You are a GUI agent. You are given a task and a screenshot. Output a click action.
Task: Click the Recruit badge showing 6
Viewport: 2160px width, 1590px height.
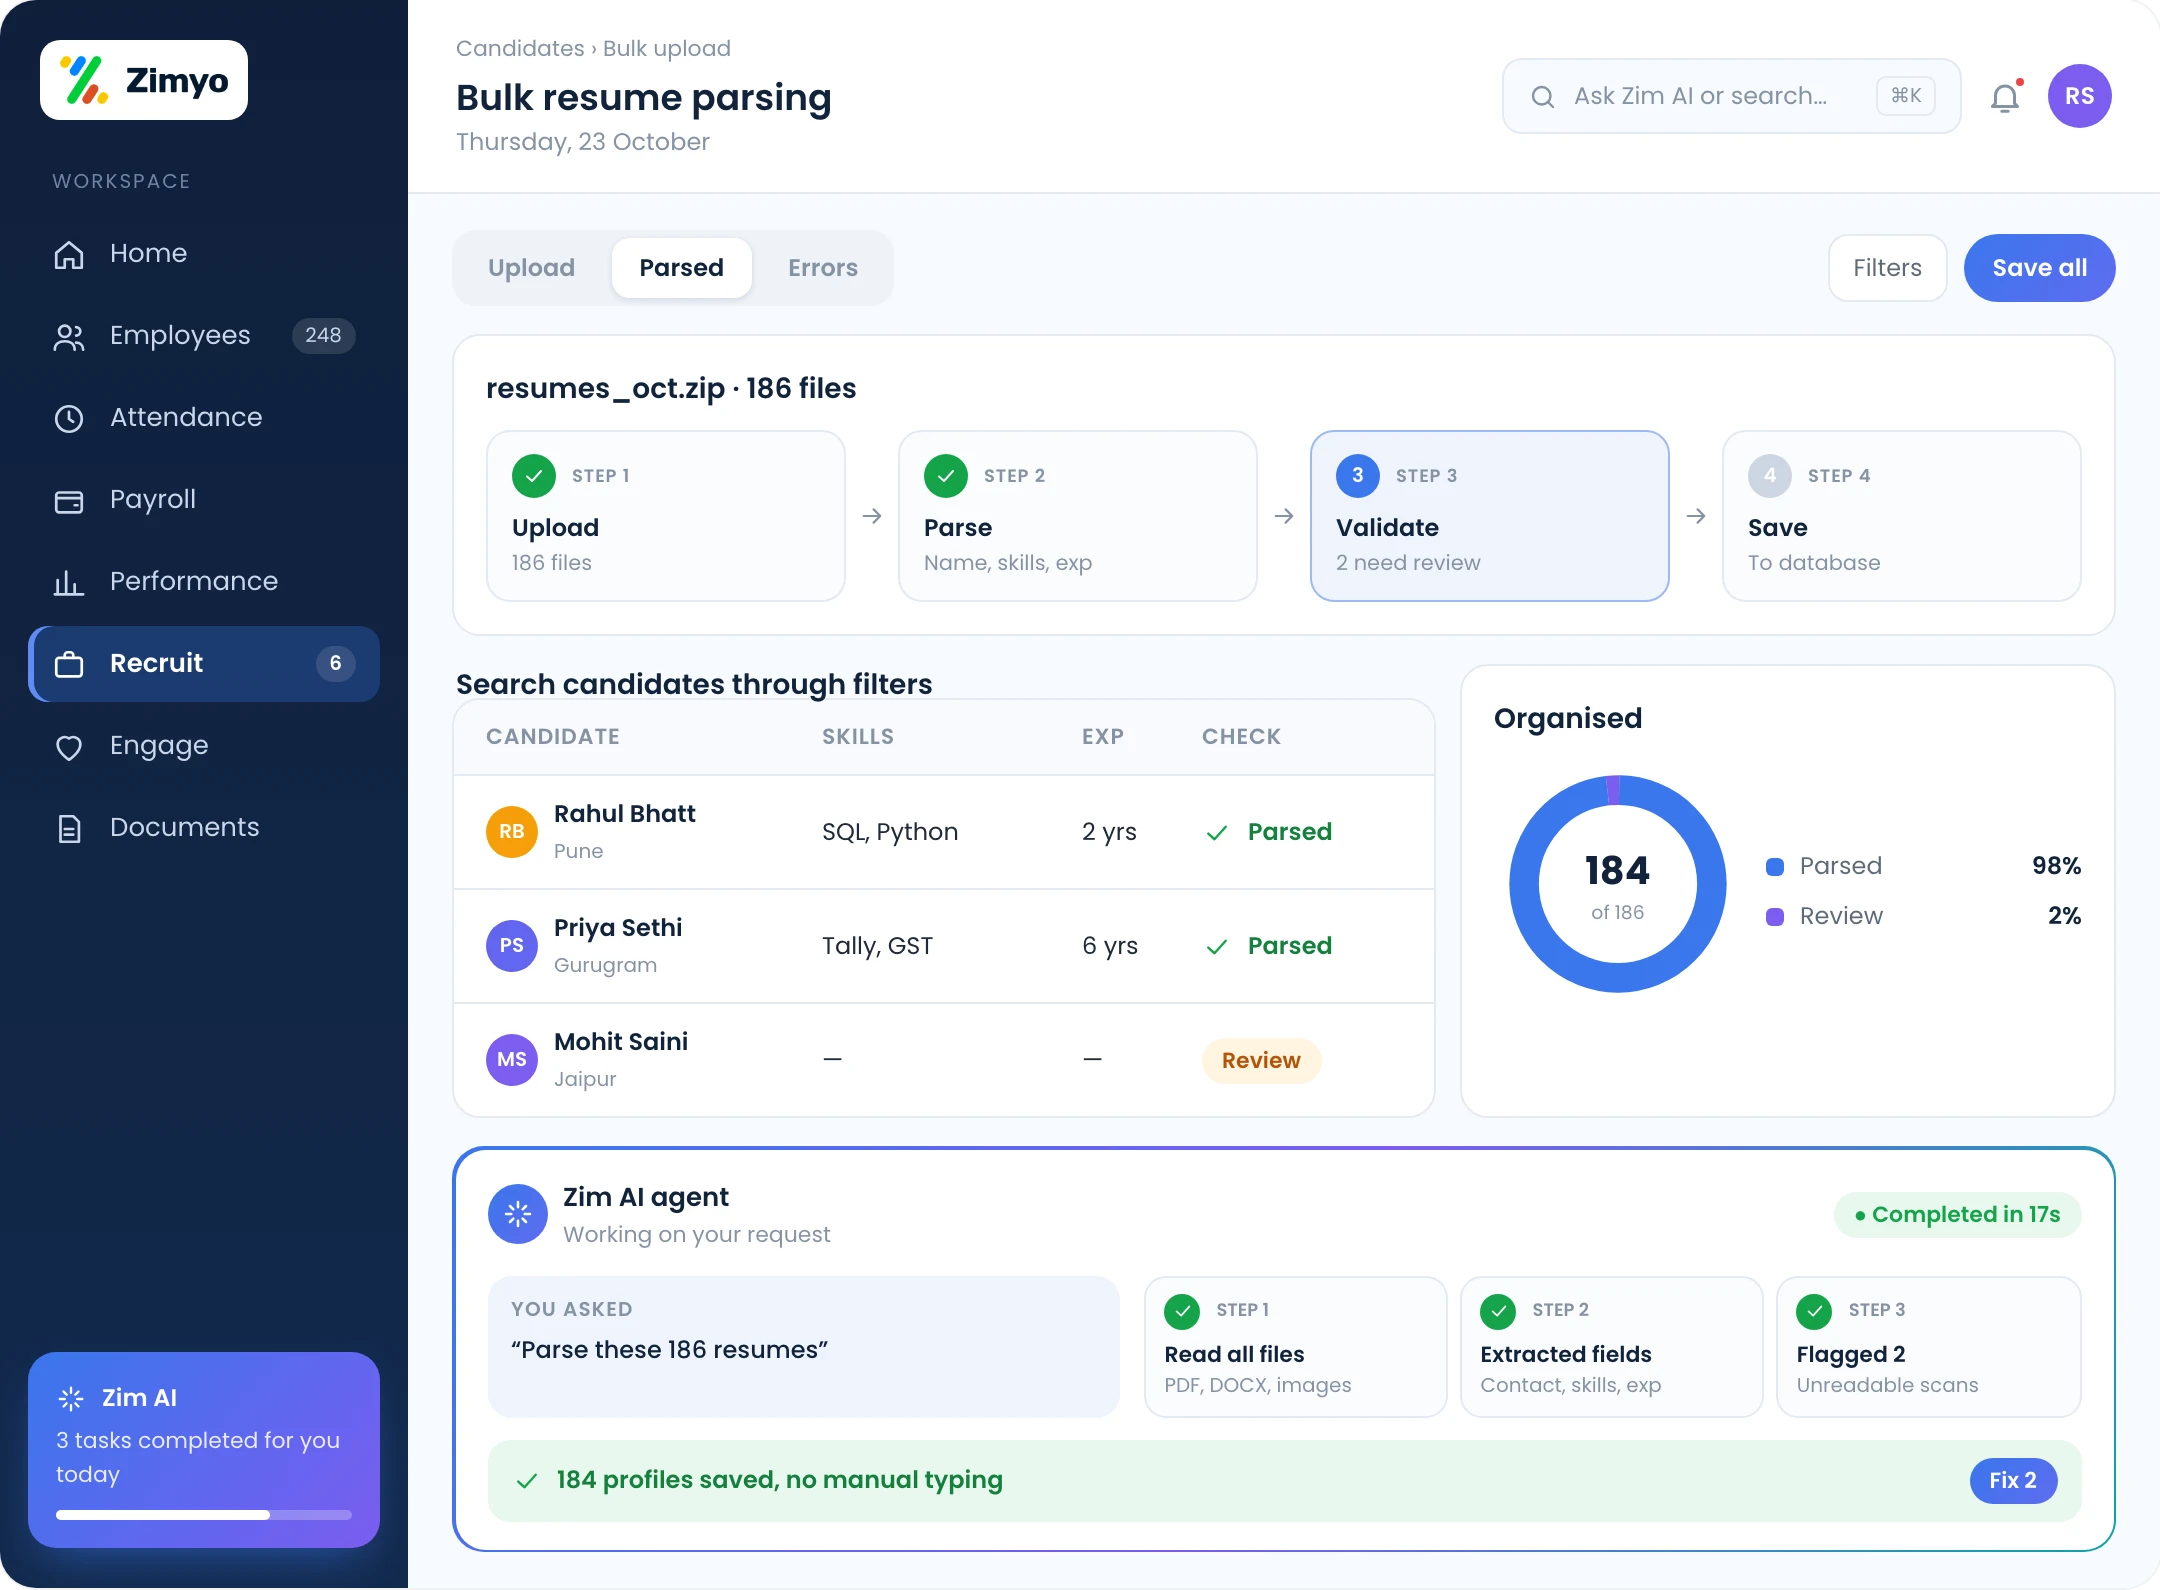pos(336,663)
